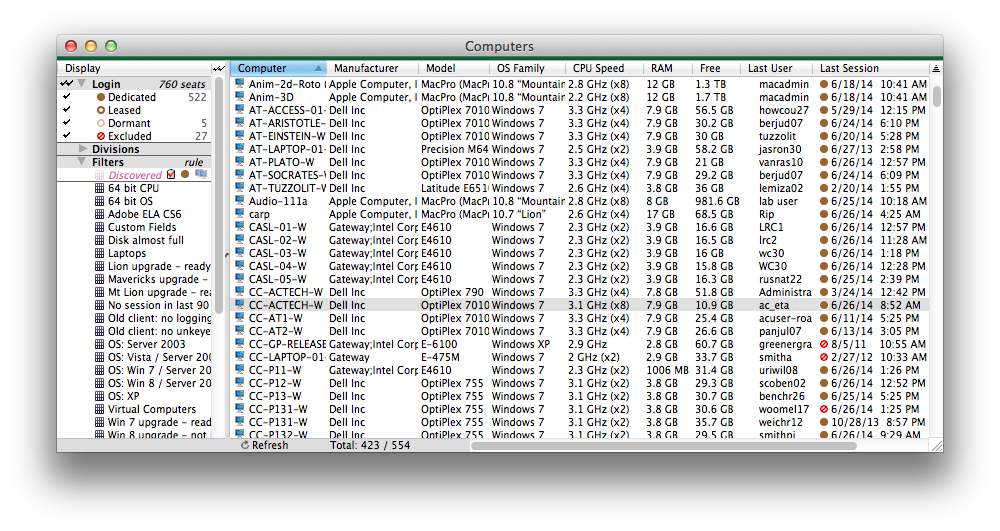This screenshot has width=1000, height=531.
Task: Click the computer icon for CC-AT1-W
Action: pyautogui.click(x=240, y=317)
